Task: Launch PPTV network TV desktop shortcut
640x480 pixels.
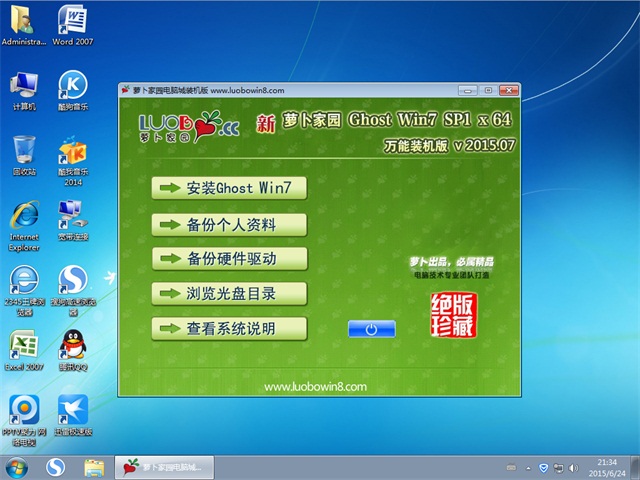Action: 24,420
